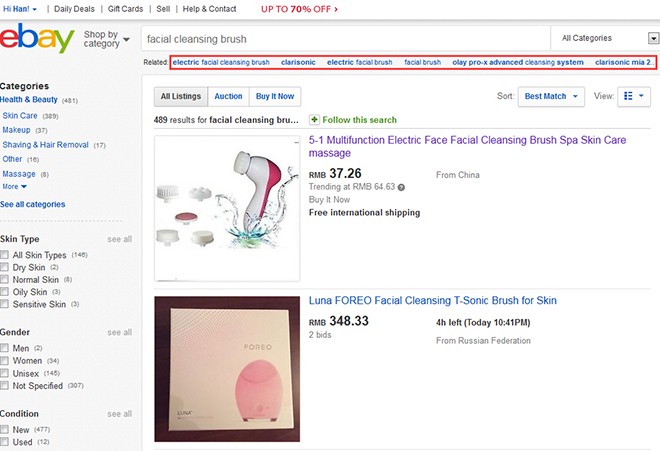Click the pink FOREO Luna product thumbnail
660x451 pixels.
tap(227, 369)
